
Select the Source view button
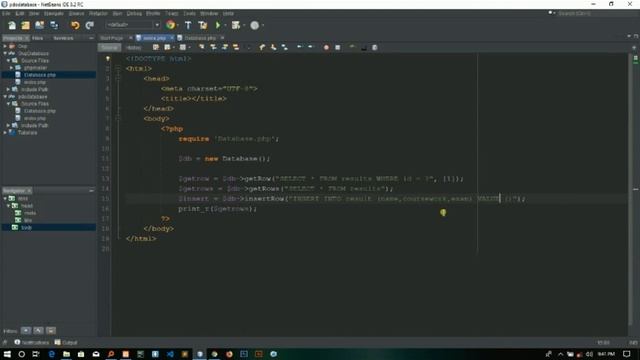click(x=109, y=48)
